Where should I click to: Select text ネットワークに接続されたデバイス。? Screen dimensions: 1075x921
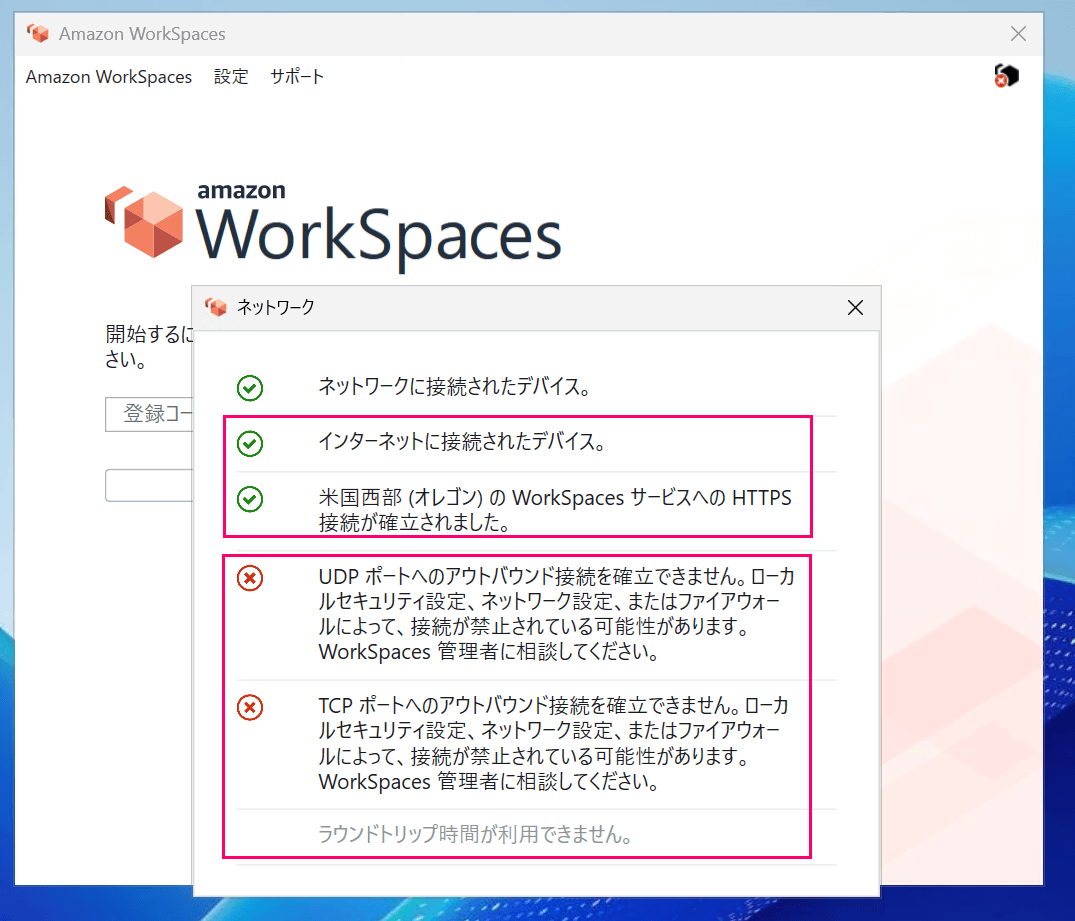tap(455, 387)
